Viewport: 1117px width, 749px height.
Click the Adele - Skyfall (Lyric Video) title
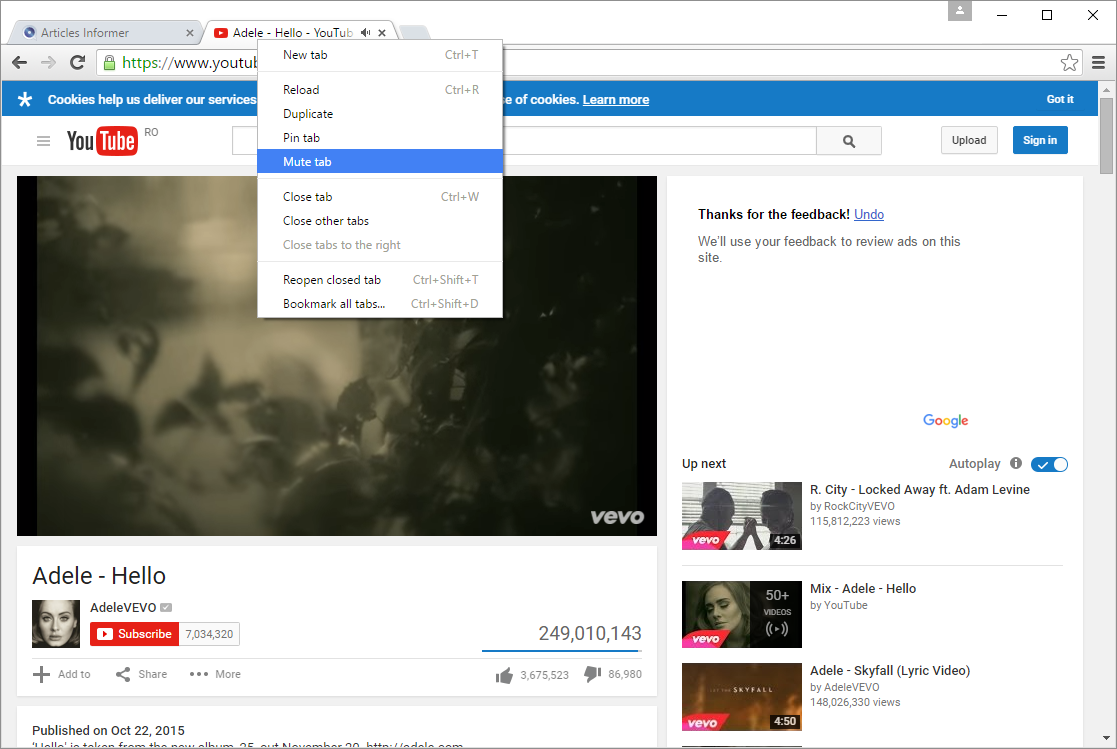(x=890, y=671)
